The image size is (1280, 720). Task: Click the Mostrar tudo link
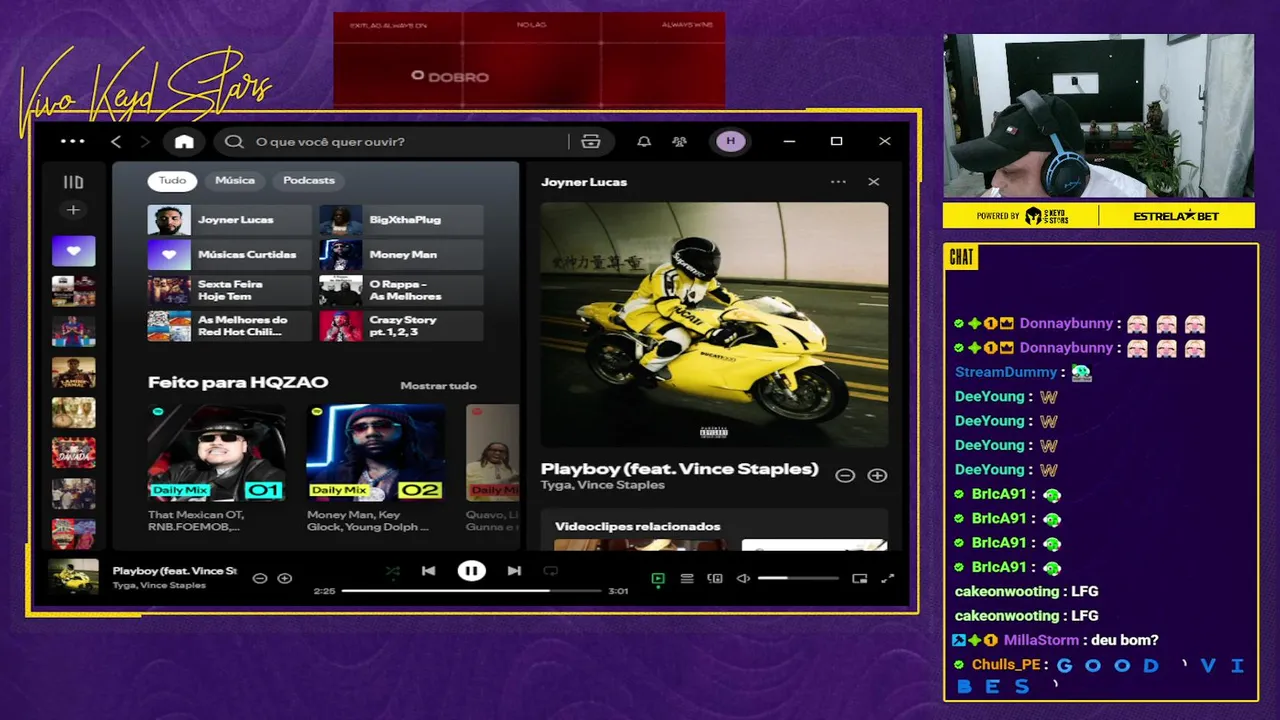pos(438,385)
